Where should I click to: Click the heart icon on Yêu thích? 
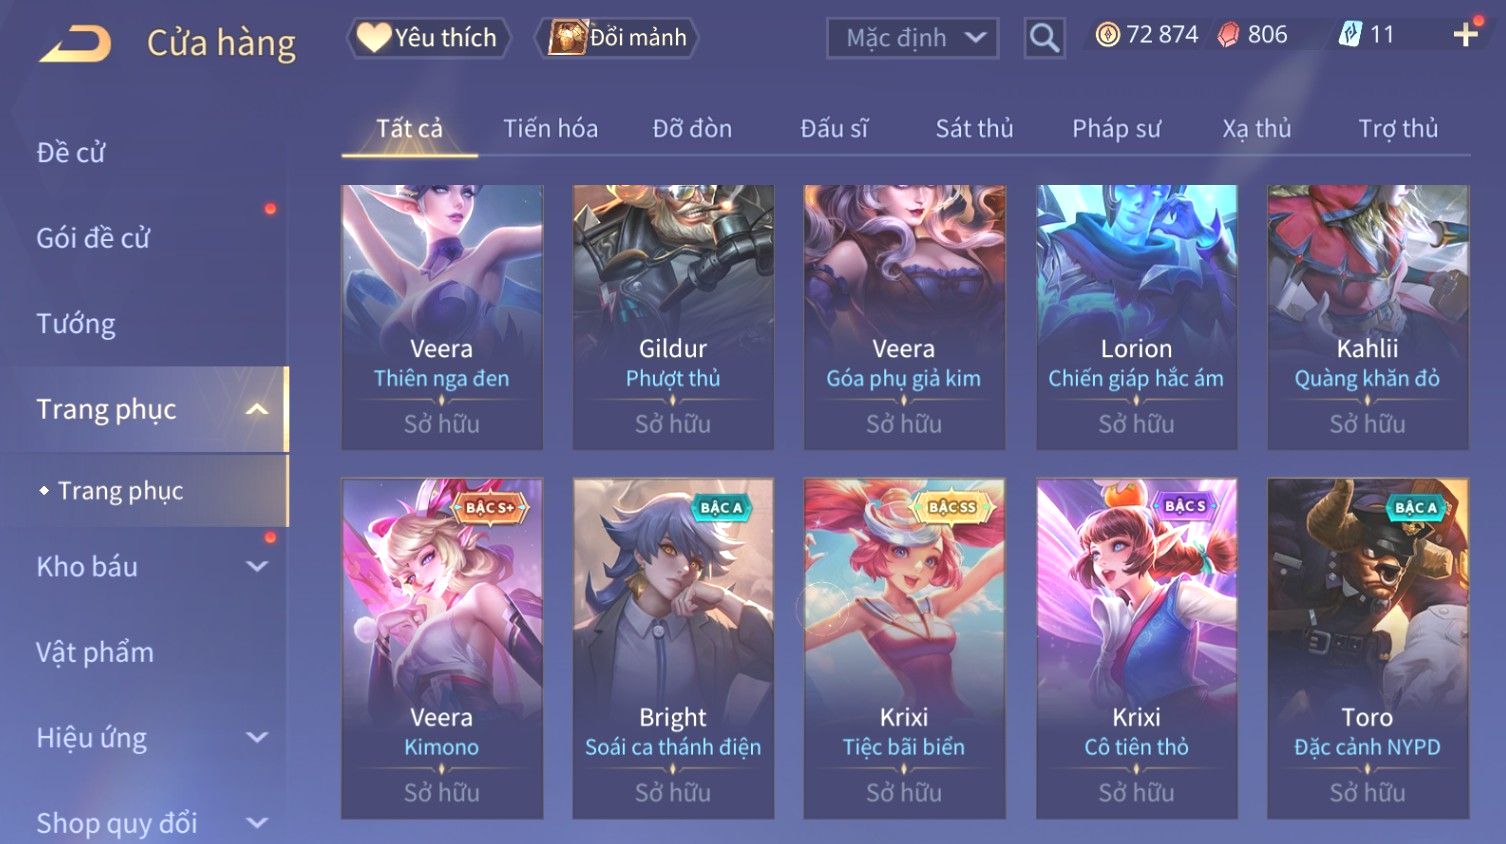[374, 38]
